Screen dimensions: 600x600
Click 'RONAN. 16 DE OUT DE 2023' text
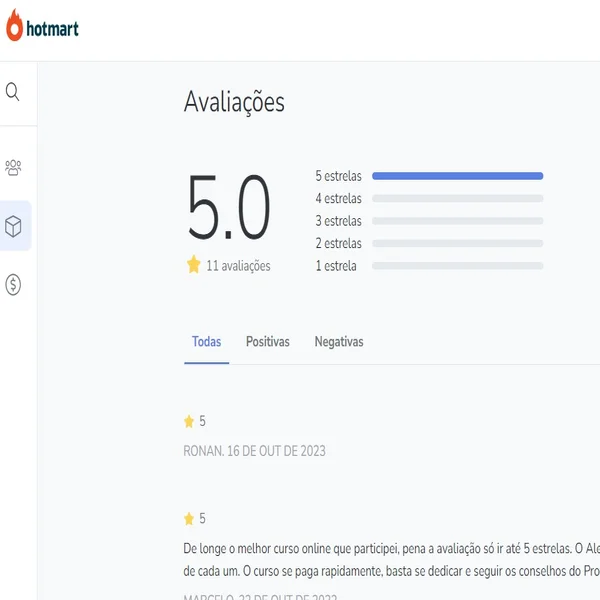point(254,451)
